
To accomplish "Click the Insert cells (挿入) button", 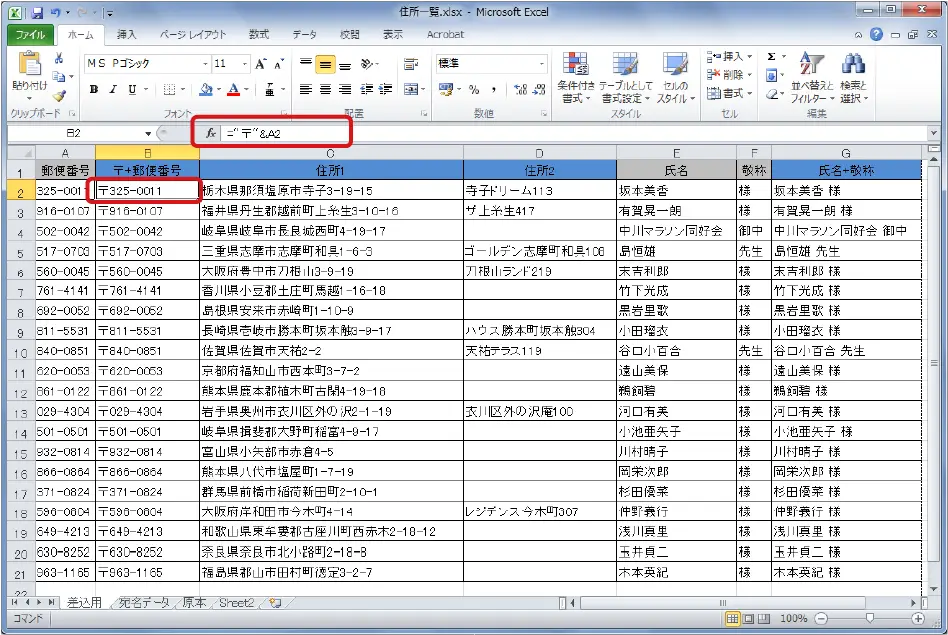I will coord(728,56).
